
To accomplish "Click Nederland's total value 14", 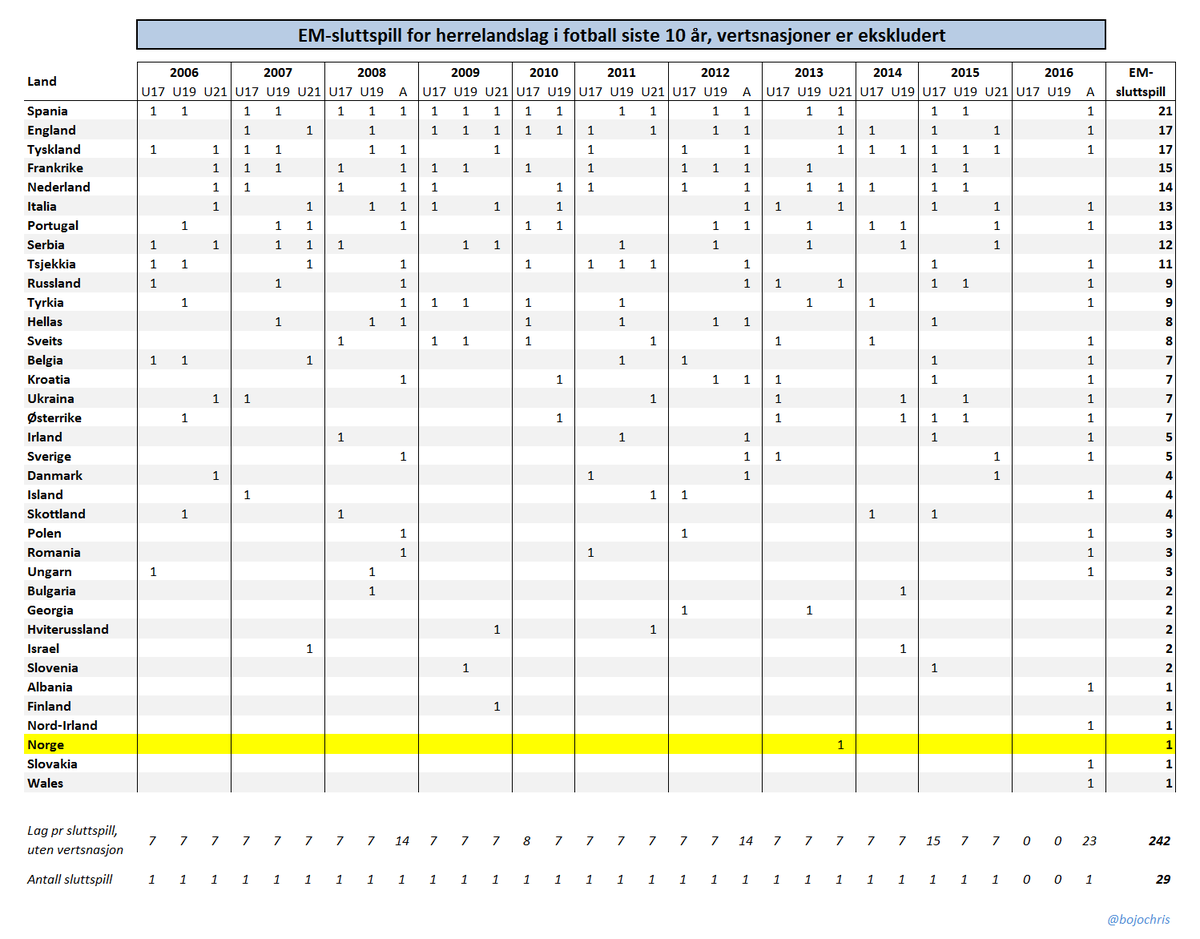I will point(1164,187).
